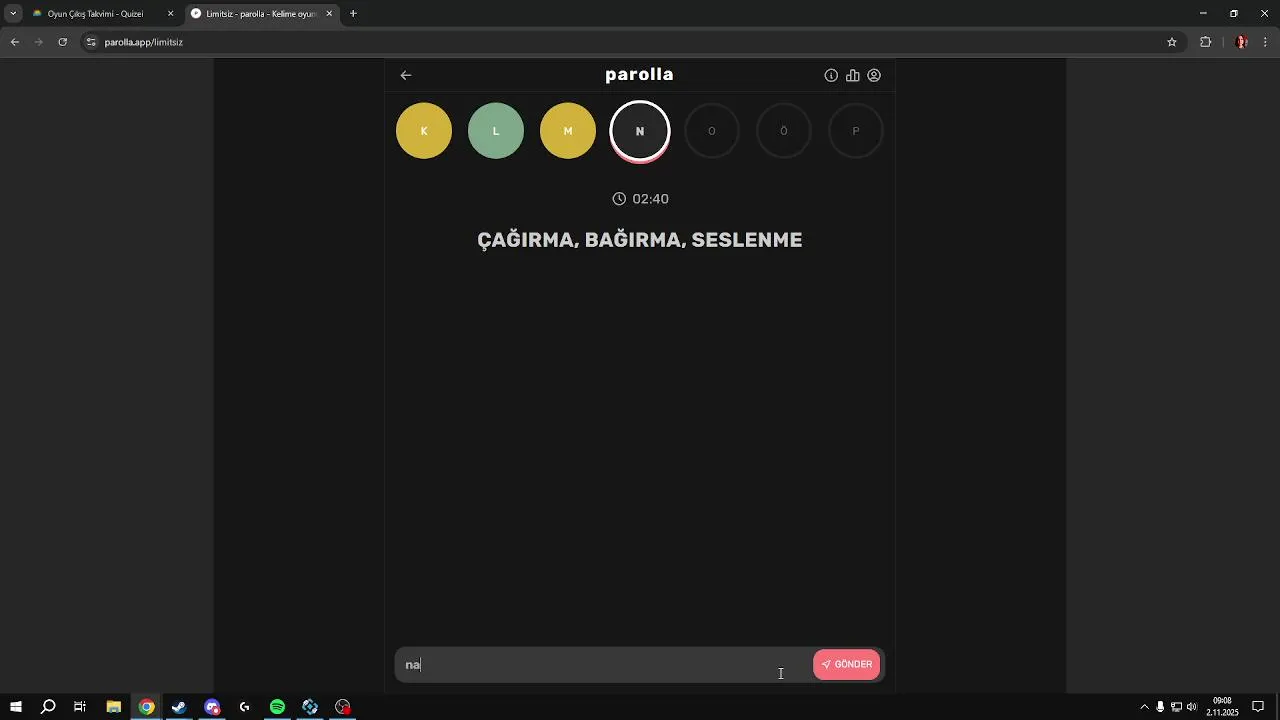1280x720 pixels.
Task: Go back with the parolla arrow icon
Action: [x=406, y=75]
